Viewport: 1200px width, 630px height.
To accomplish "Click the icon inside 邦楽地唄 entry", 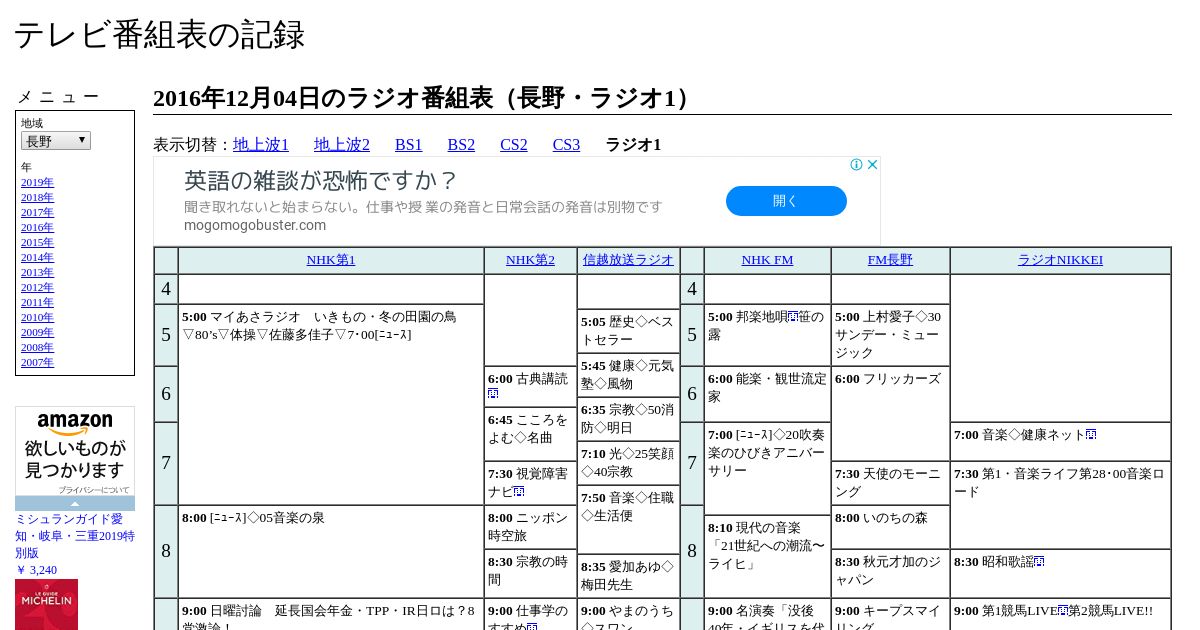I will click(792, 317).
